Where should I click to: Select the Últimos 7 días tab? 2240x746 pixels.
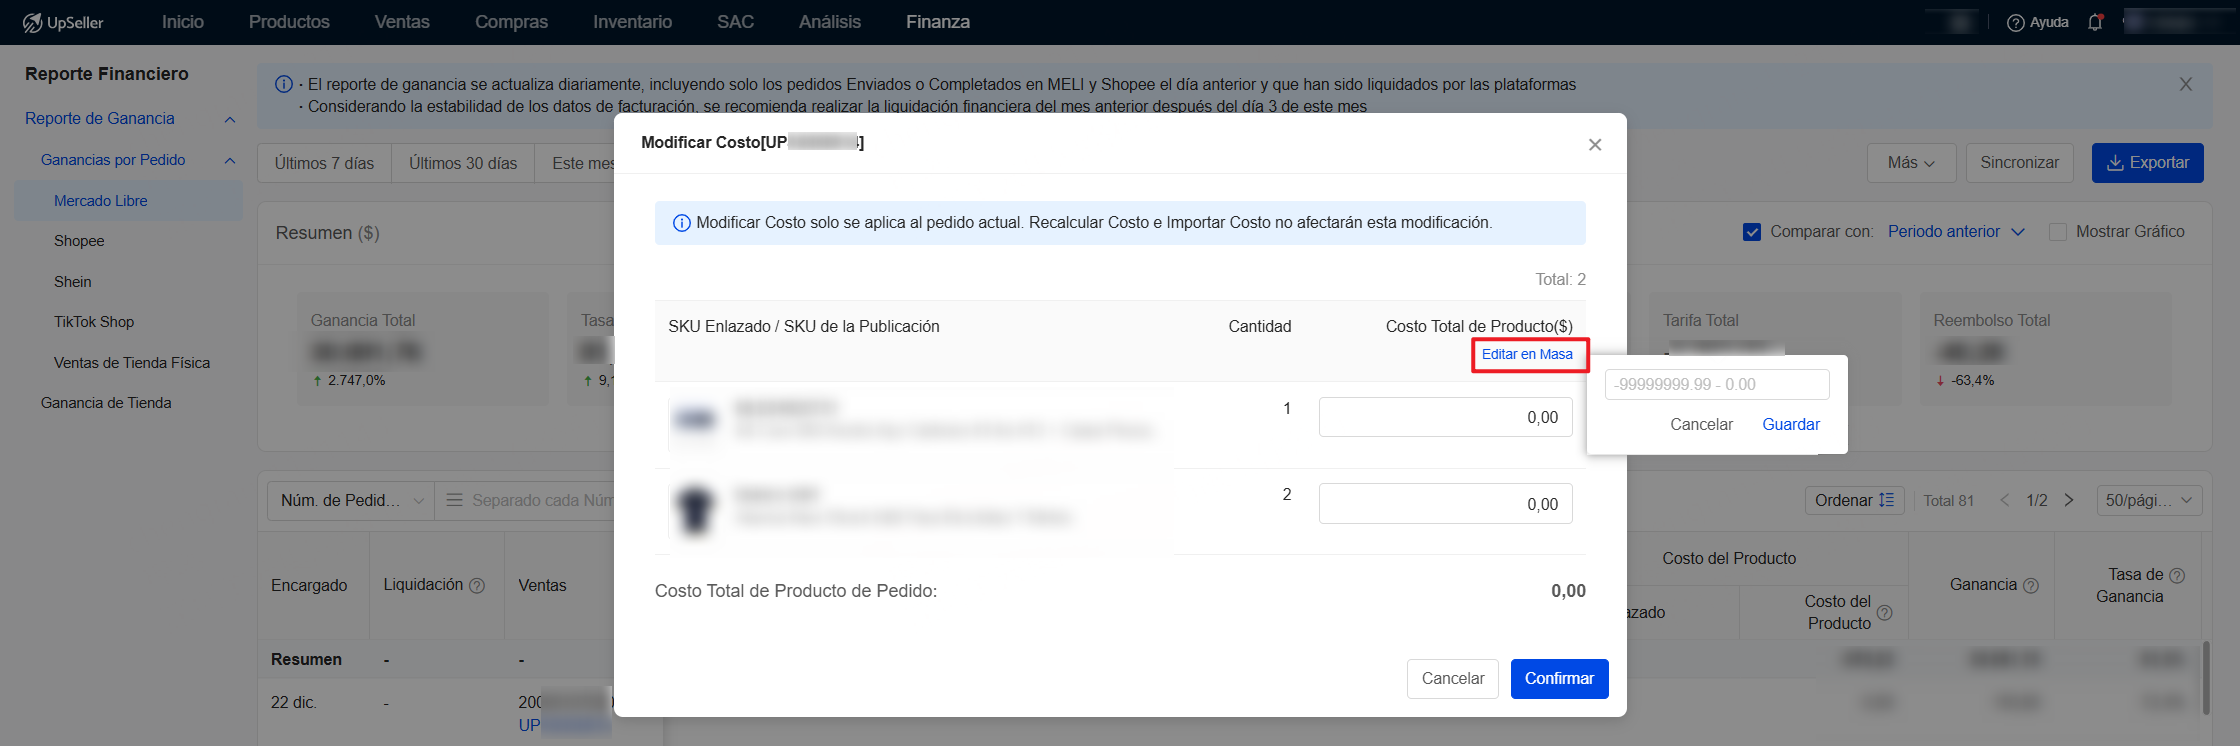tap(324, 163)
